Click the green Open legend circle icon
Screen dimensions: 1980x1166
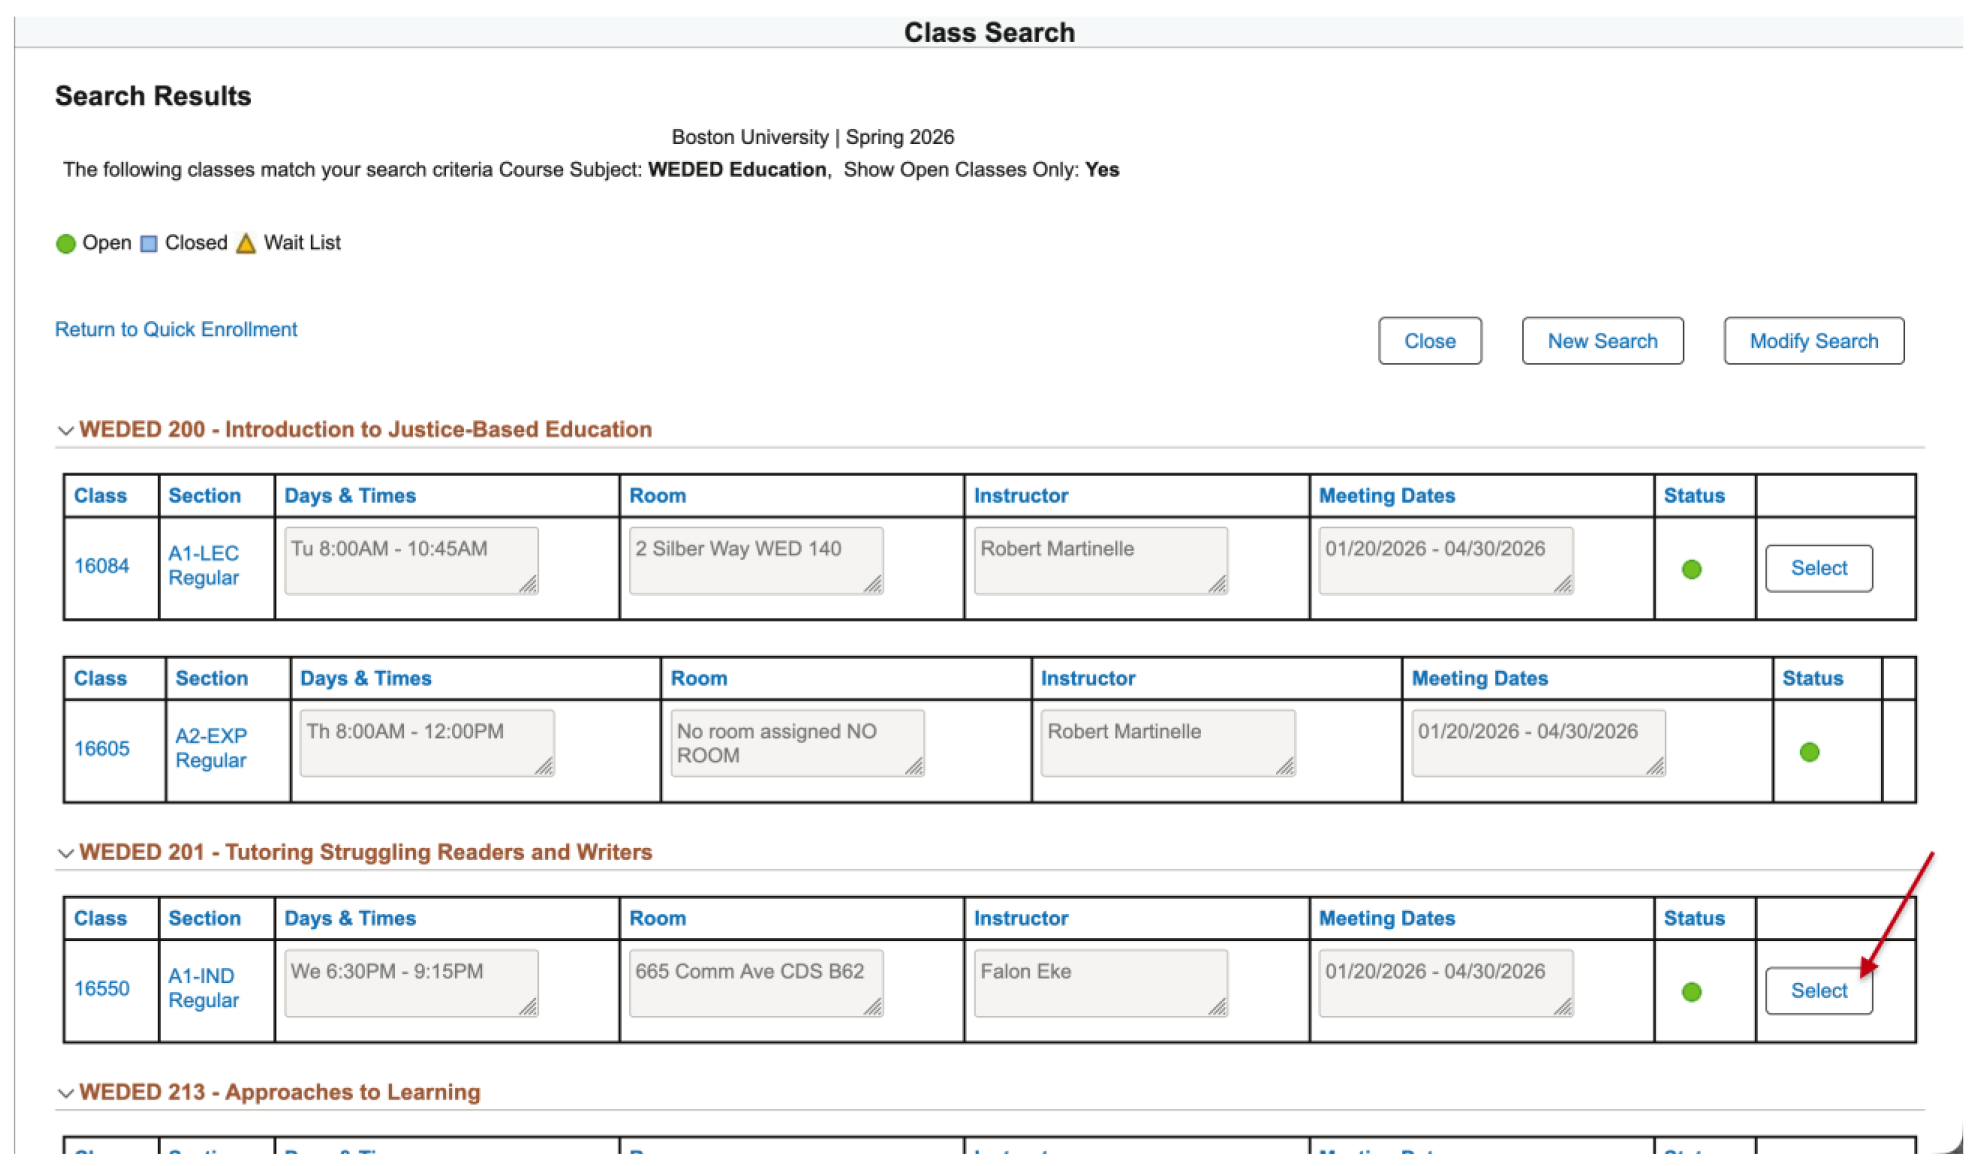pyautogui.click(x=66, y=244)
